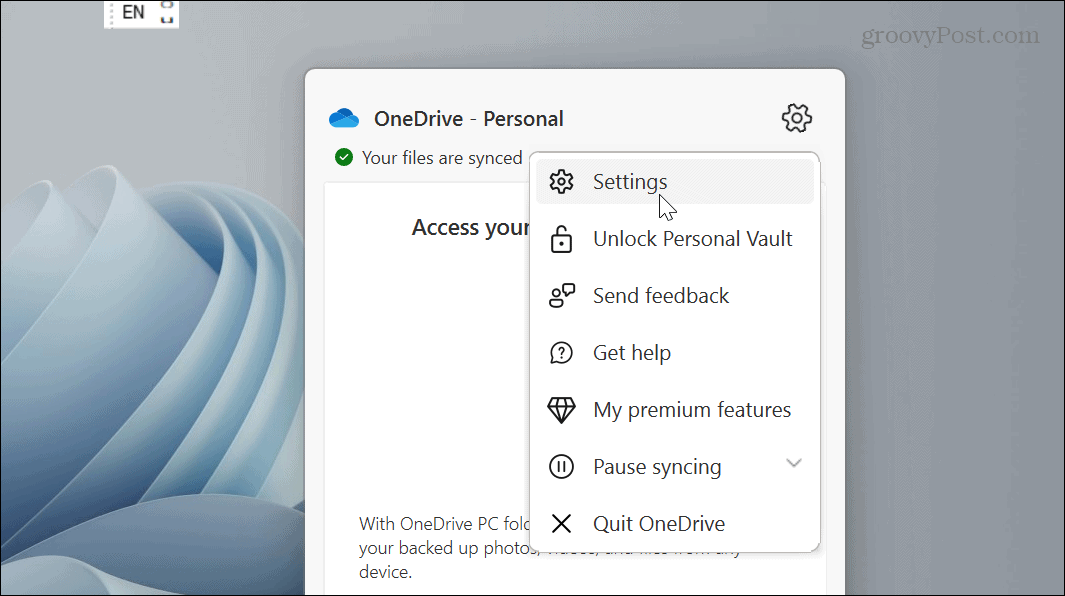Viewport: 1065px width, 596px height.
Task: Open My premium features
Action: point(675,410)
